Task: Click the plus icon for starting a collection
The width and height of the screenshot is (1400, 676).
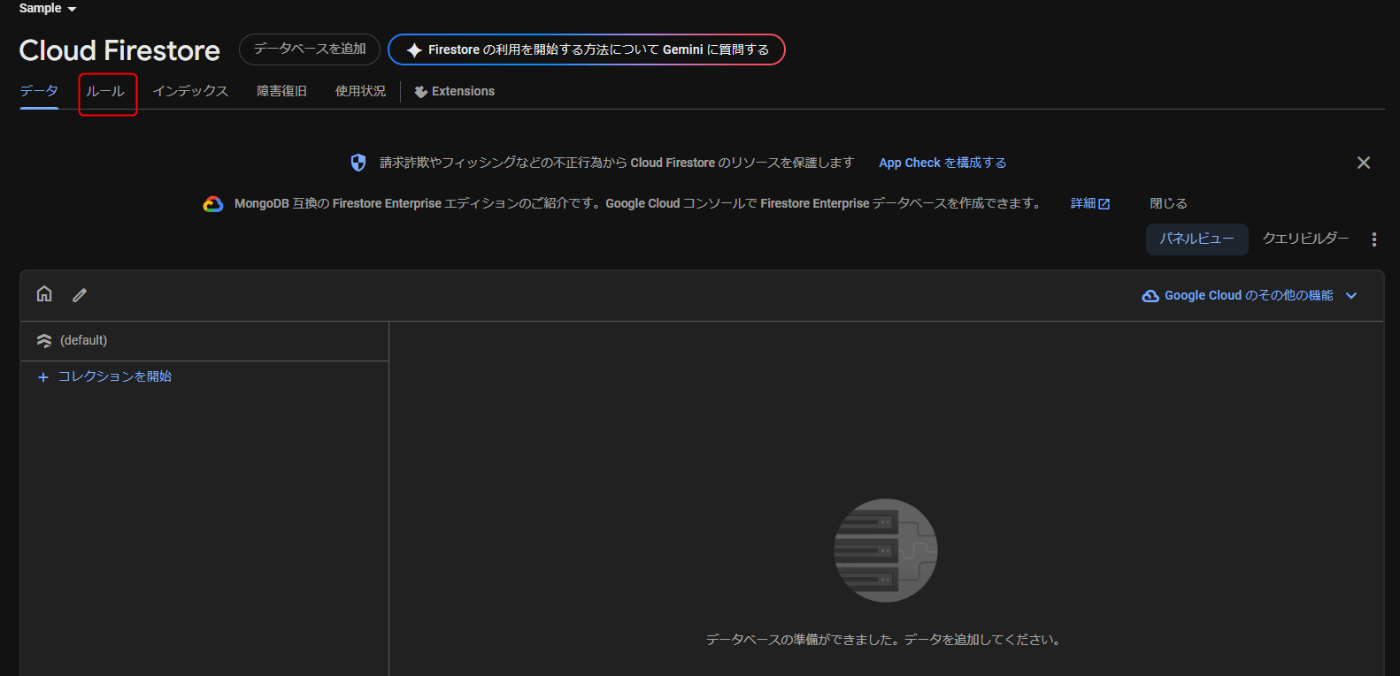Action: pos(43,378)
